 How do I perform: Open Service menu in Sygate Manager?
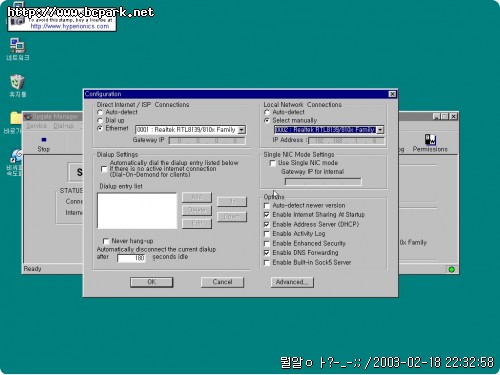[36, 126]
